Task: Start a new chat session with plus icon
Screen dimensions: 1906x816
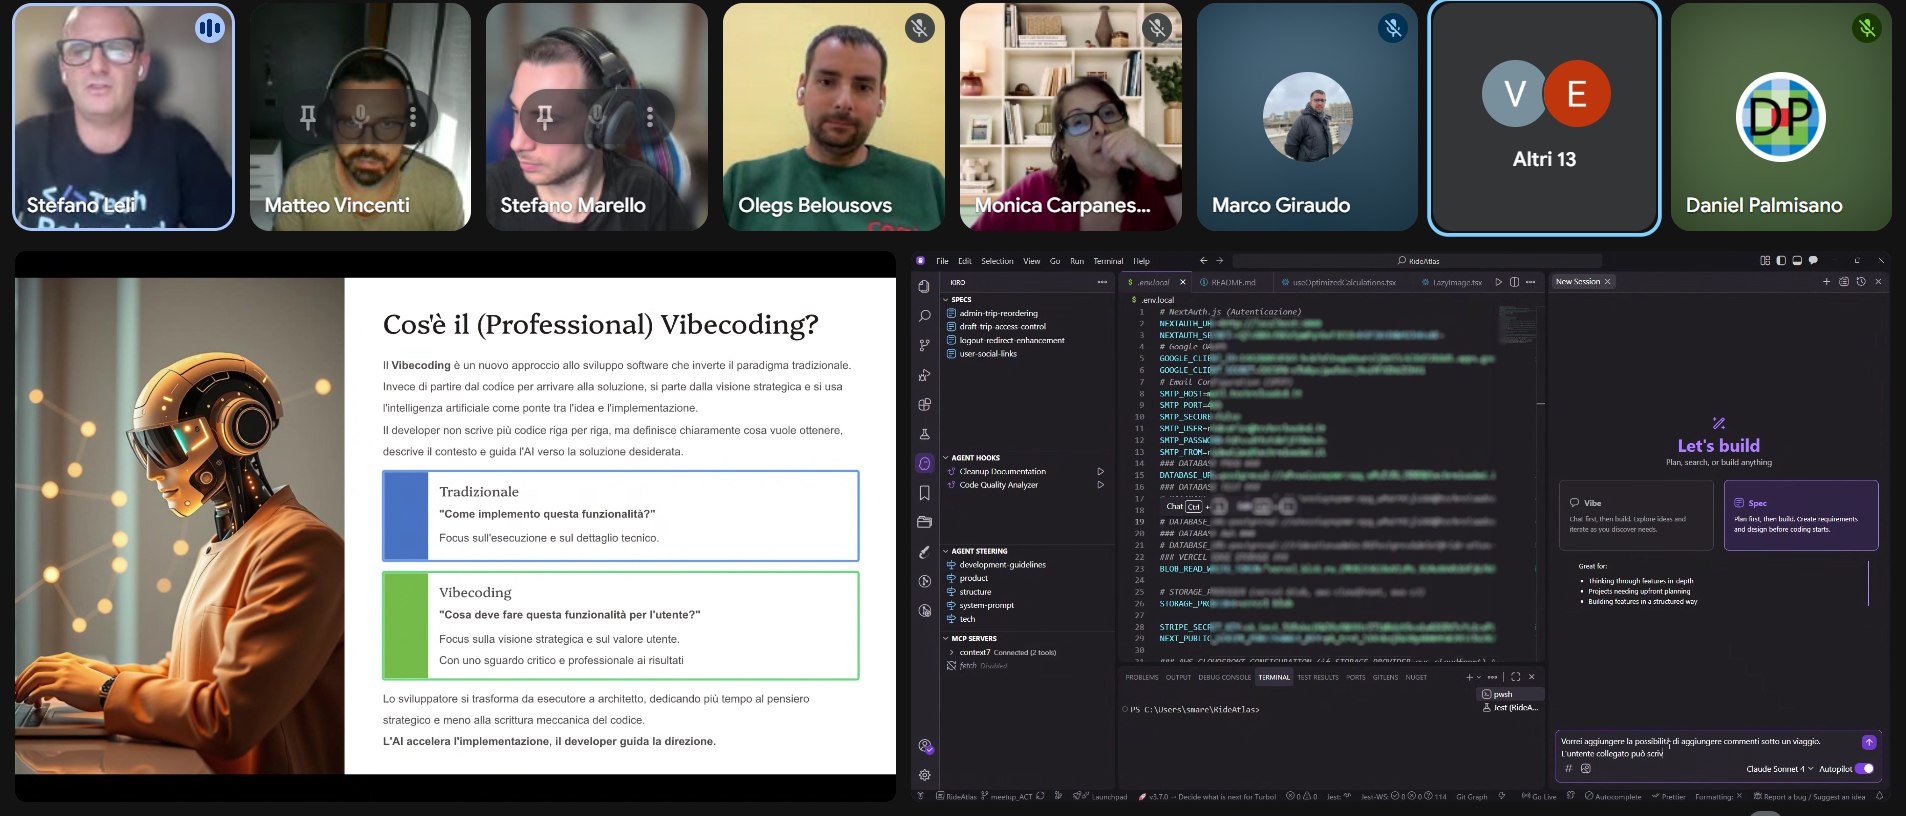Action: coord(1826,282)
